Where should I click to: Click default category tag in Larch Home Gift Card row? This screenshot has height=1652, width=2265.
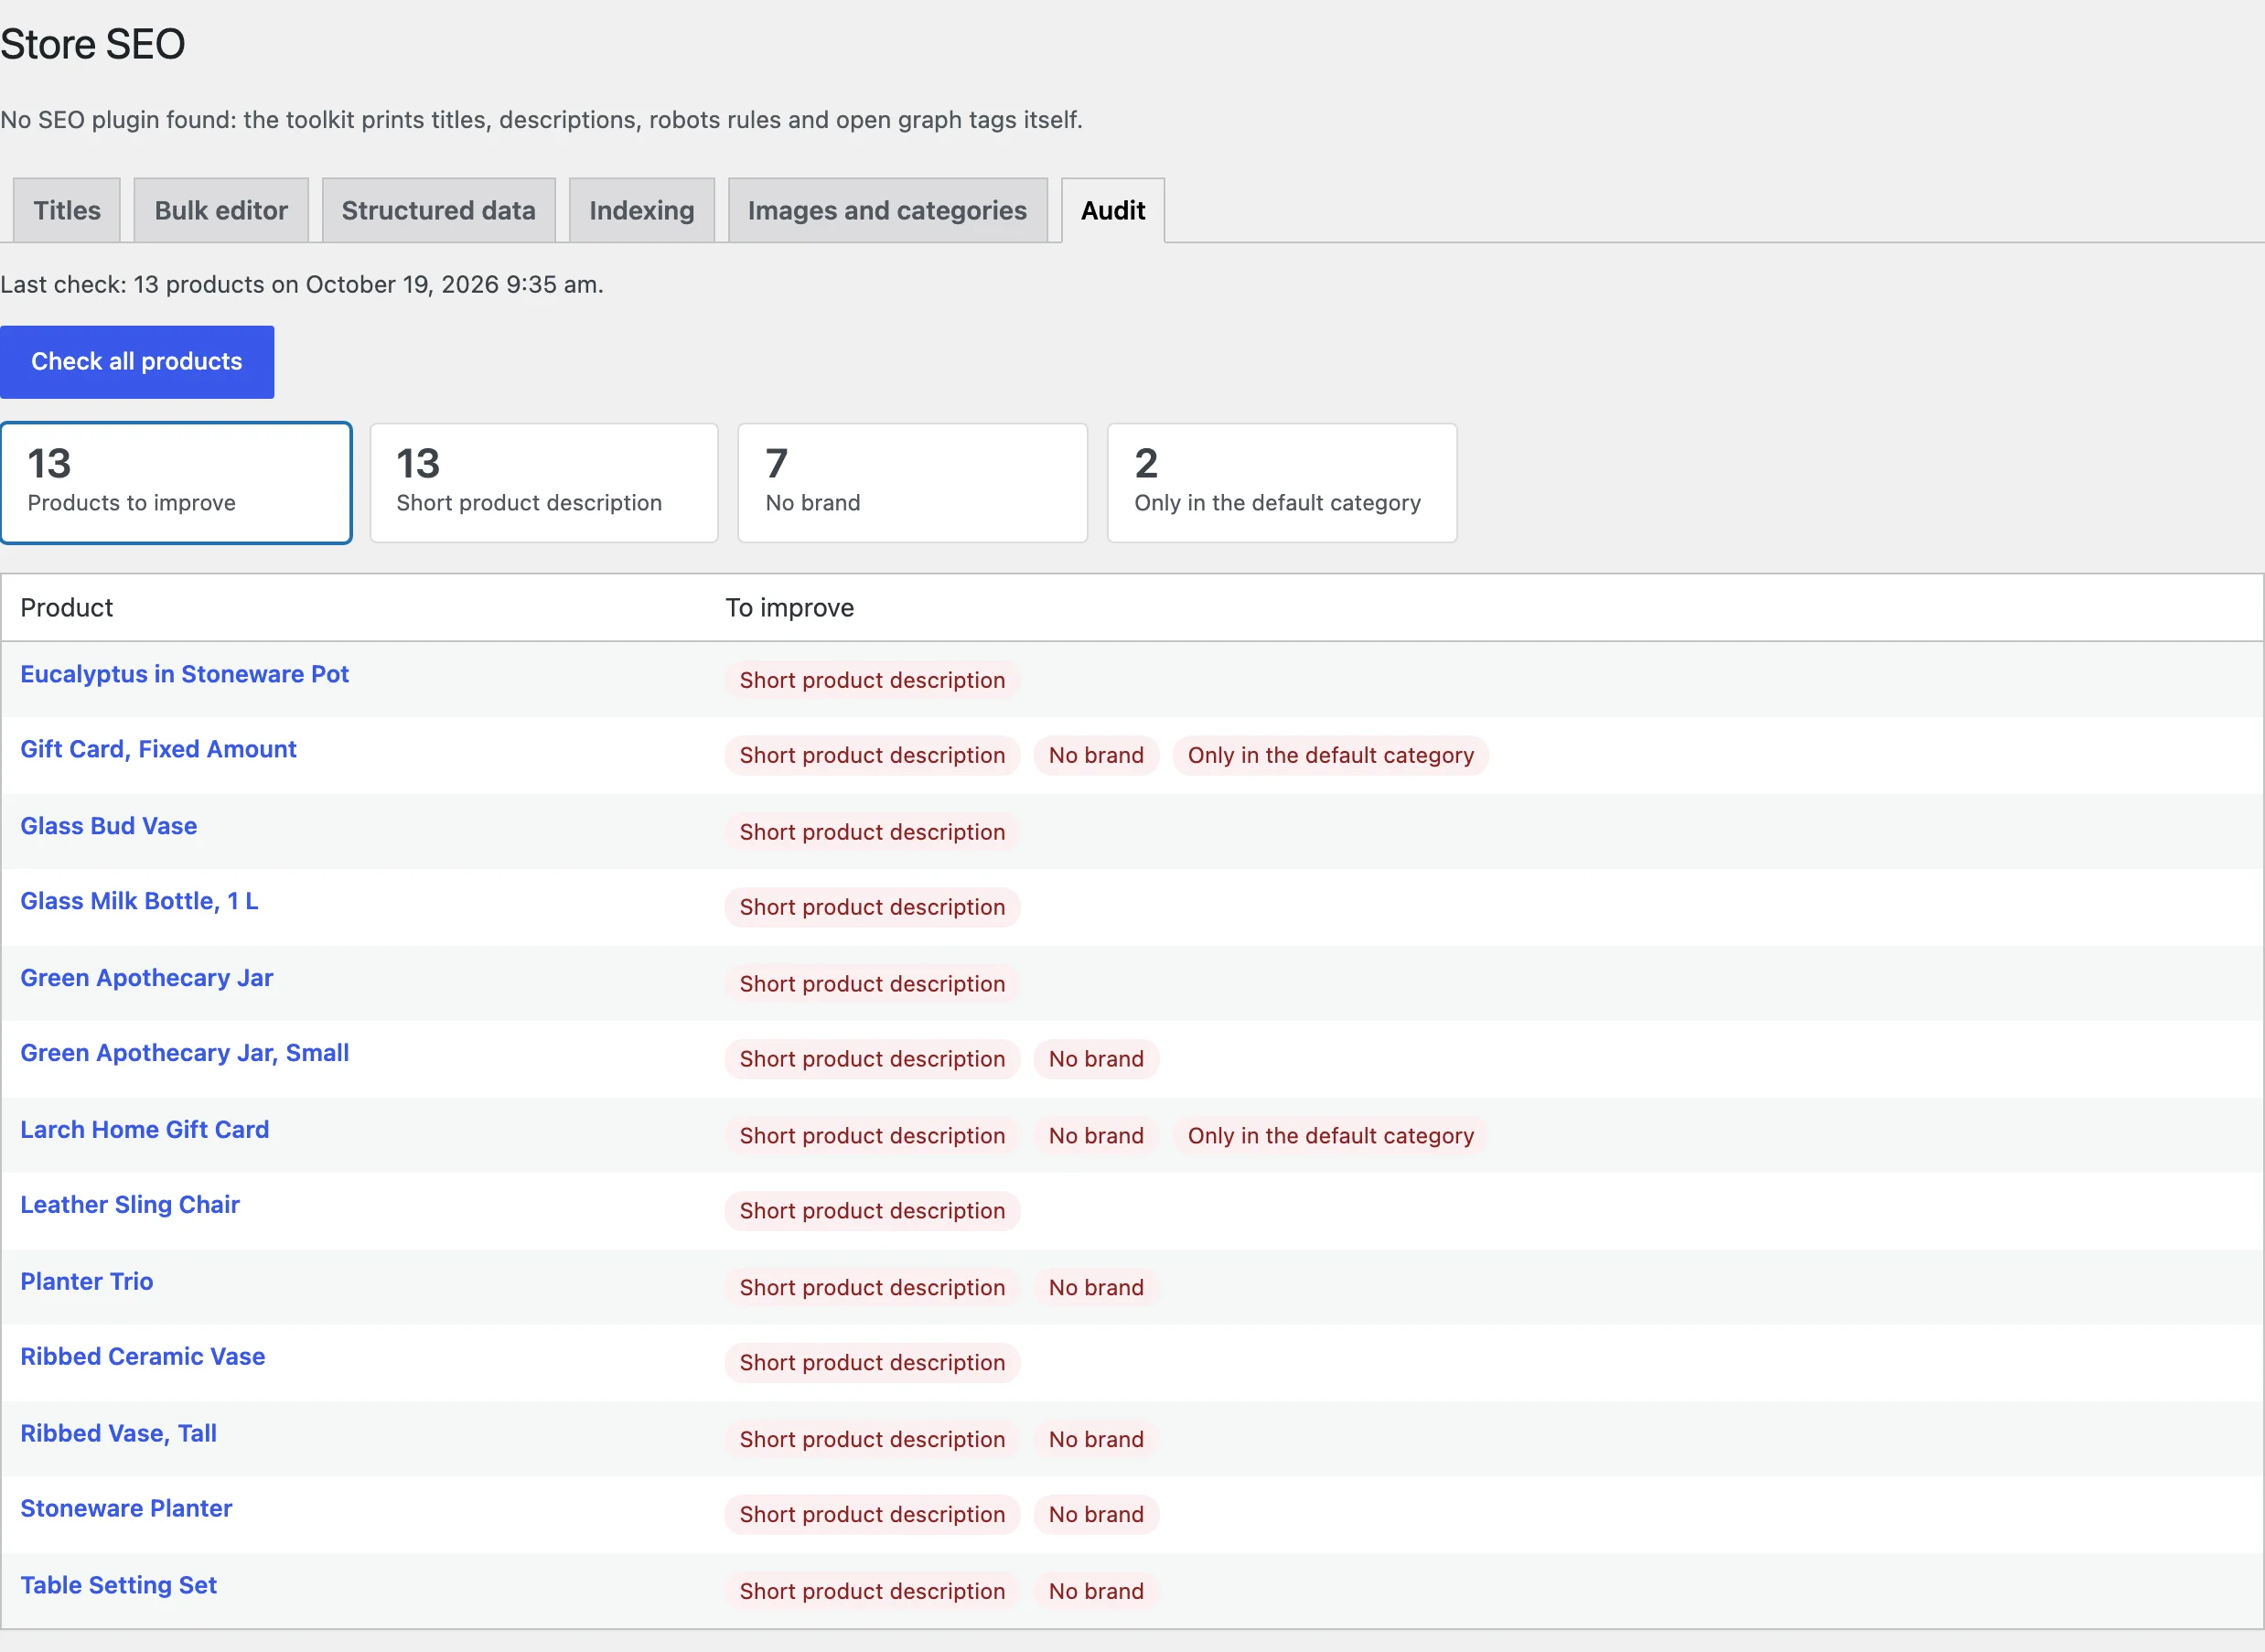(1331, 1136)
